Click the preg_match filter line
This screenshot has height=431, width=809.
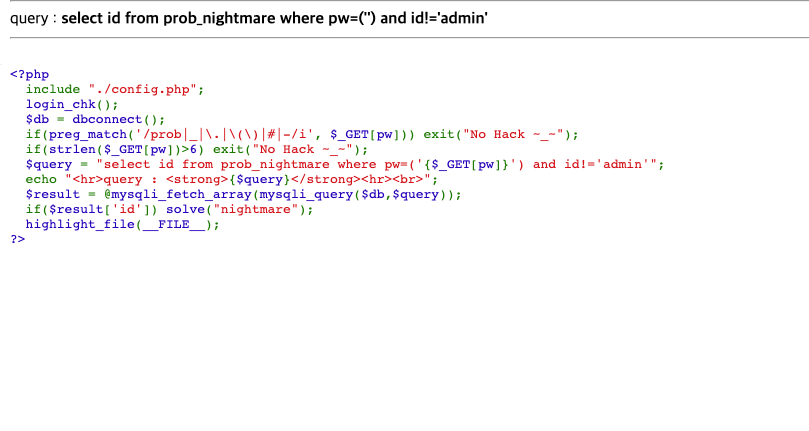click(302, 134)
